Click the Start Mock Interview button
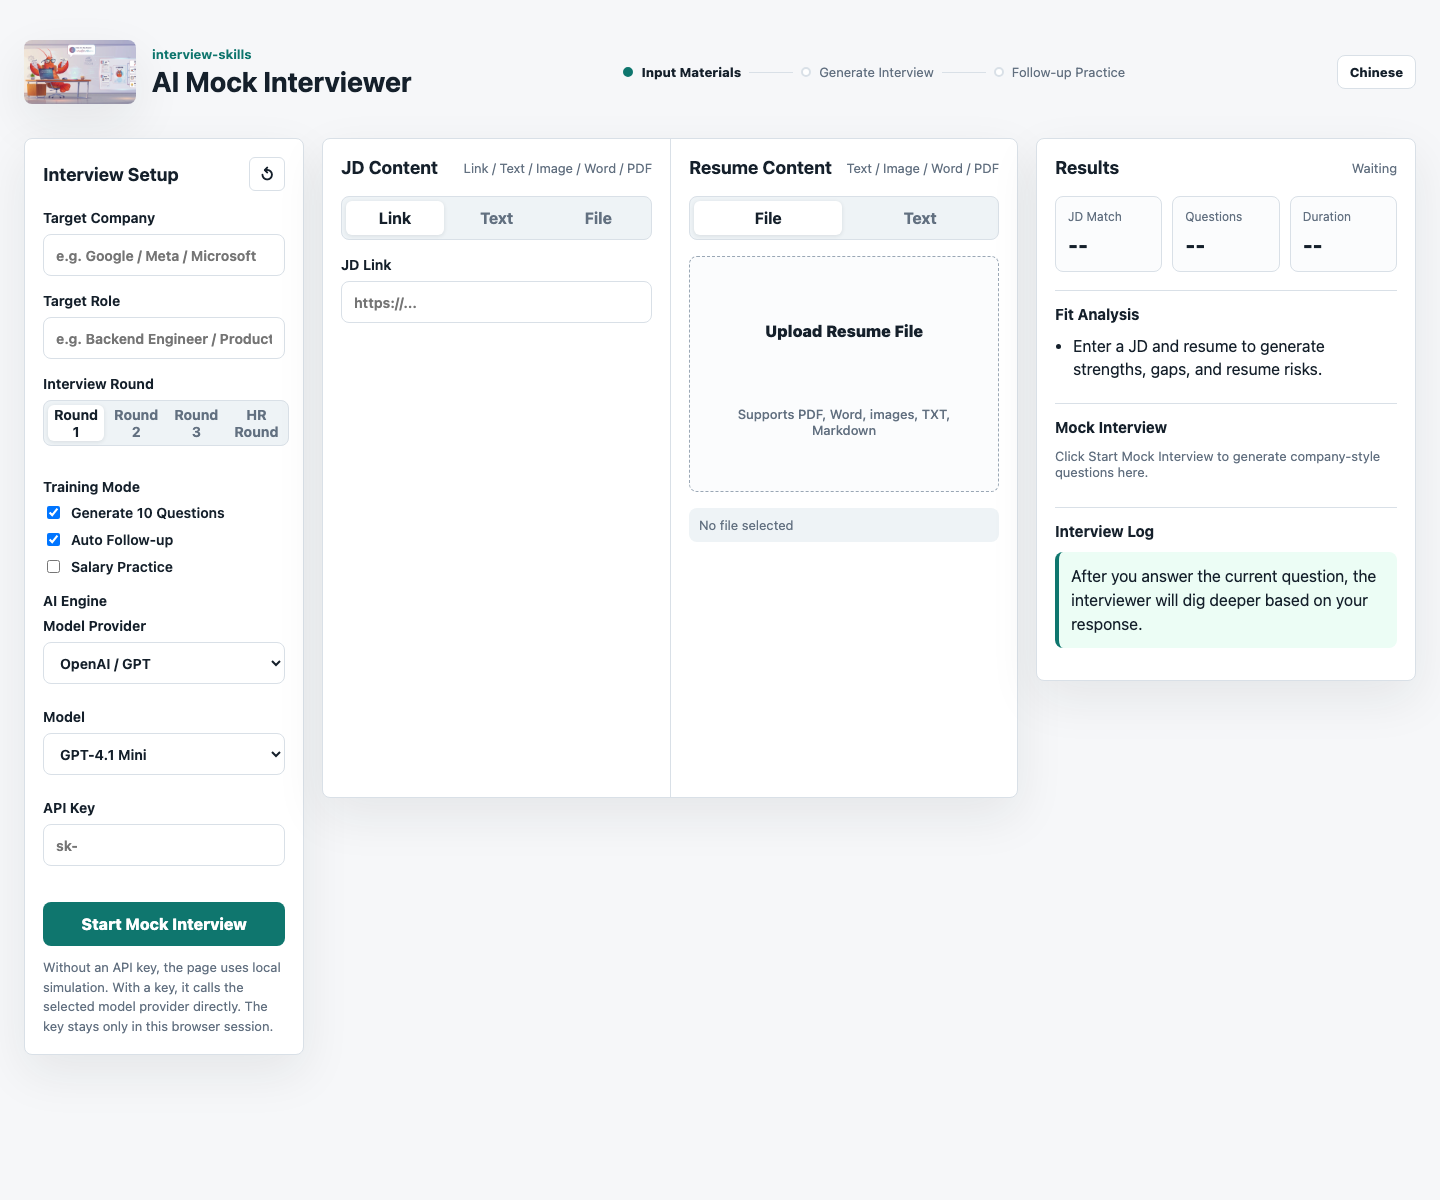 (164, 924)
